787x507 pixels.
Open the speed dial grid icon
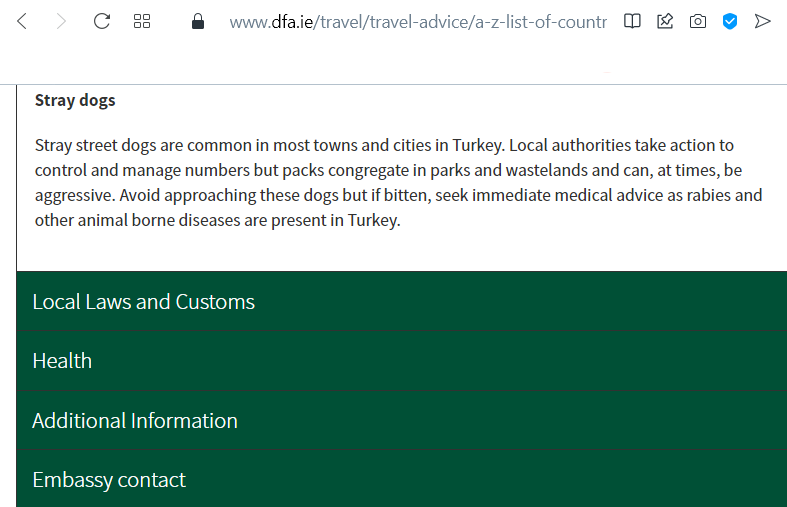click(x=142, y=22)
